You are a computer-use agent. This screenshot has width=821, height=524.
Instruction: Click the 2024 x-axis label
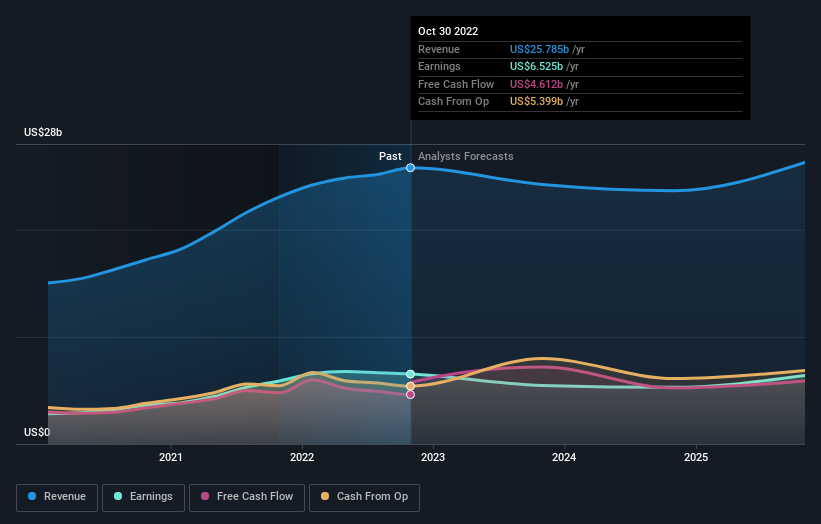tap(564, 457)
